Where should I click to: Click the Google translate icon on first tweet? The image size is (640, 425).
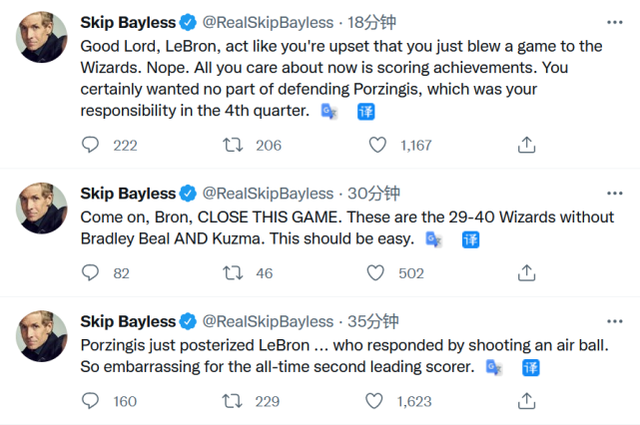pos(329,112)
